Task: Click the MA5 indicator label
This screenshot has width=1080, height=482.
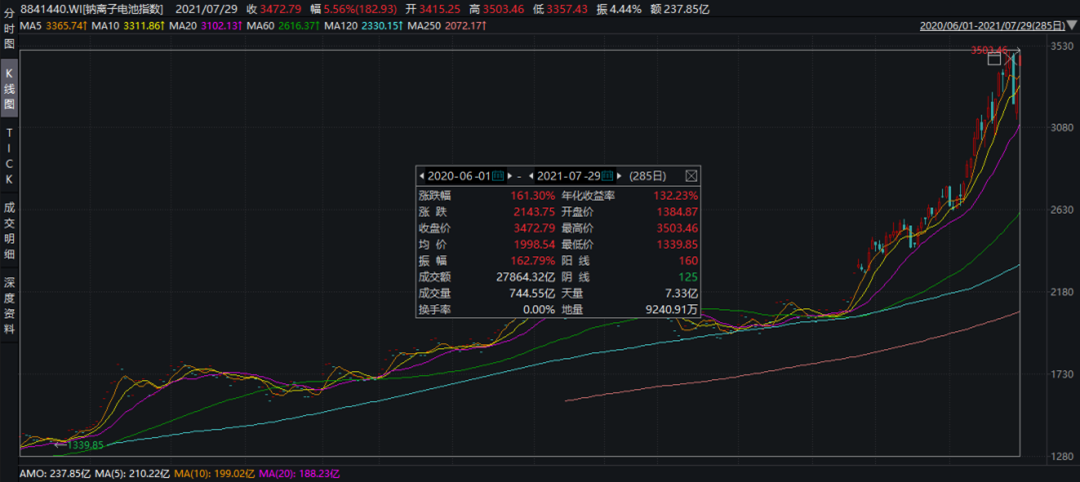Action: 43,25
